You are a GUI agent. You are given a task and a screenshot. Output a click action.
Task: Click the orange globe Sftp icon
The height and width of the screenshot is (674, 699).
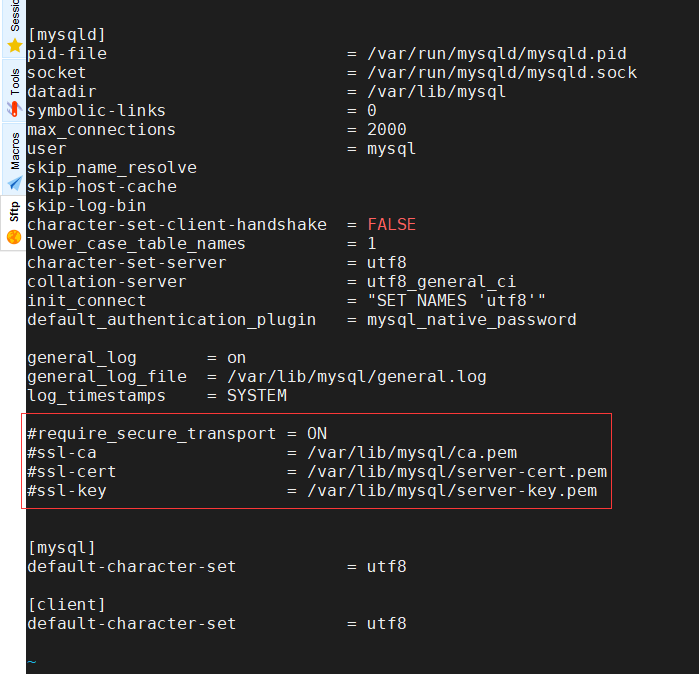click(x=14, y=237)
